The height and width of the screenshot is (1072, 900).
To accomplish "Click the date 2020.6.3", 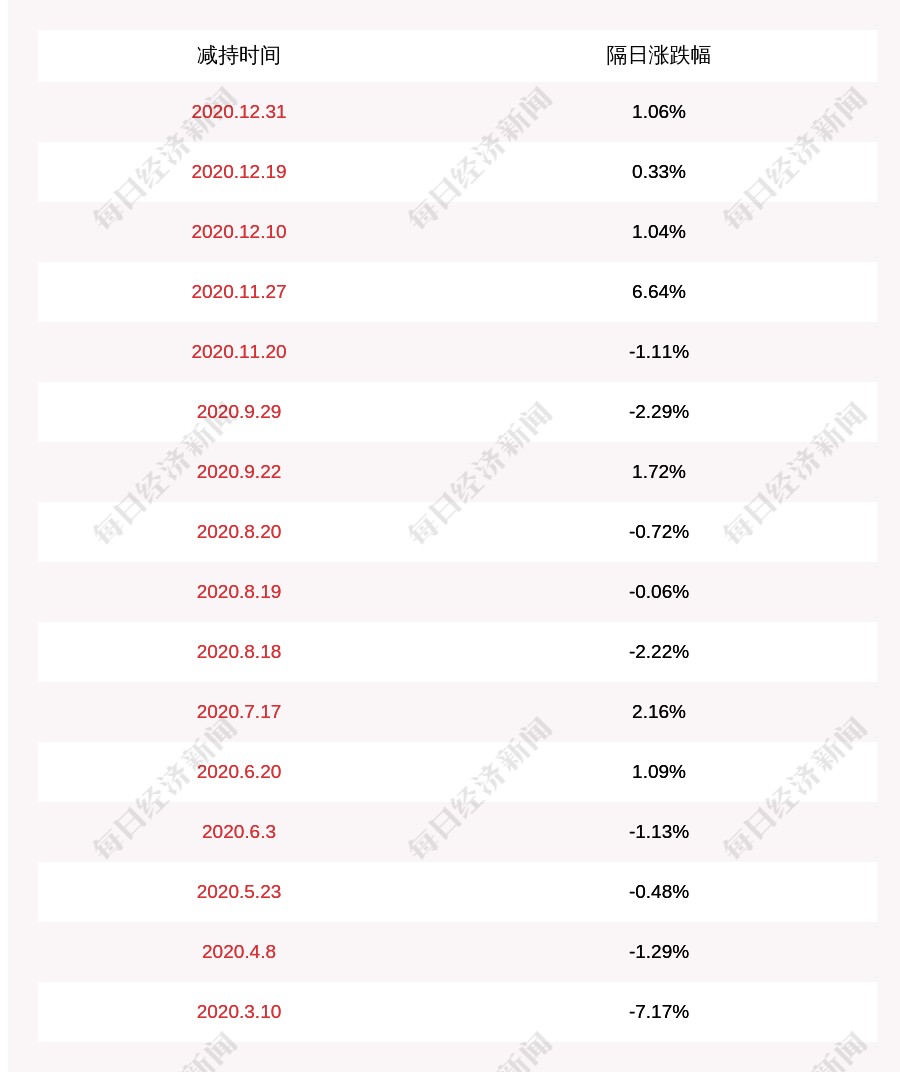I will (x=238, y=832).
